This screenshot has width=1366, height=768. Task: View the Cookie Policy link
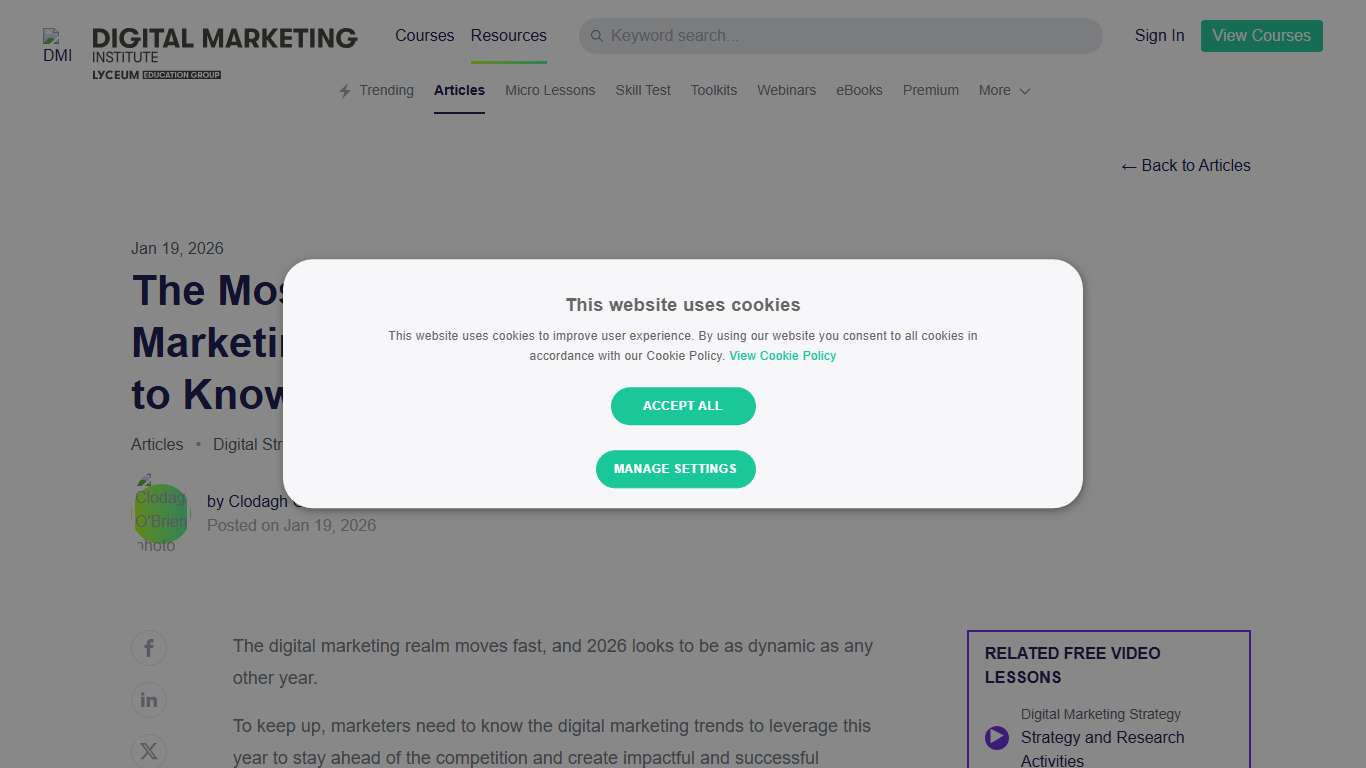782,355
